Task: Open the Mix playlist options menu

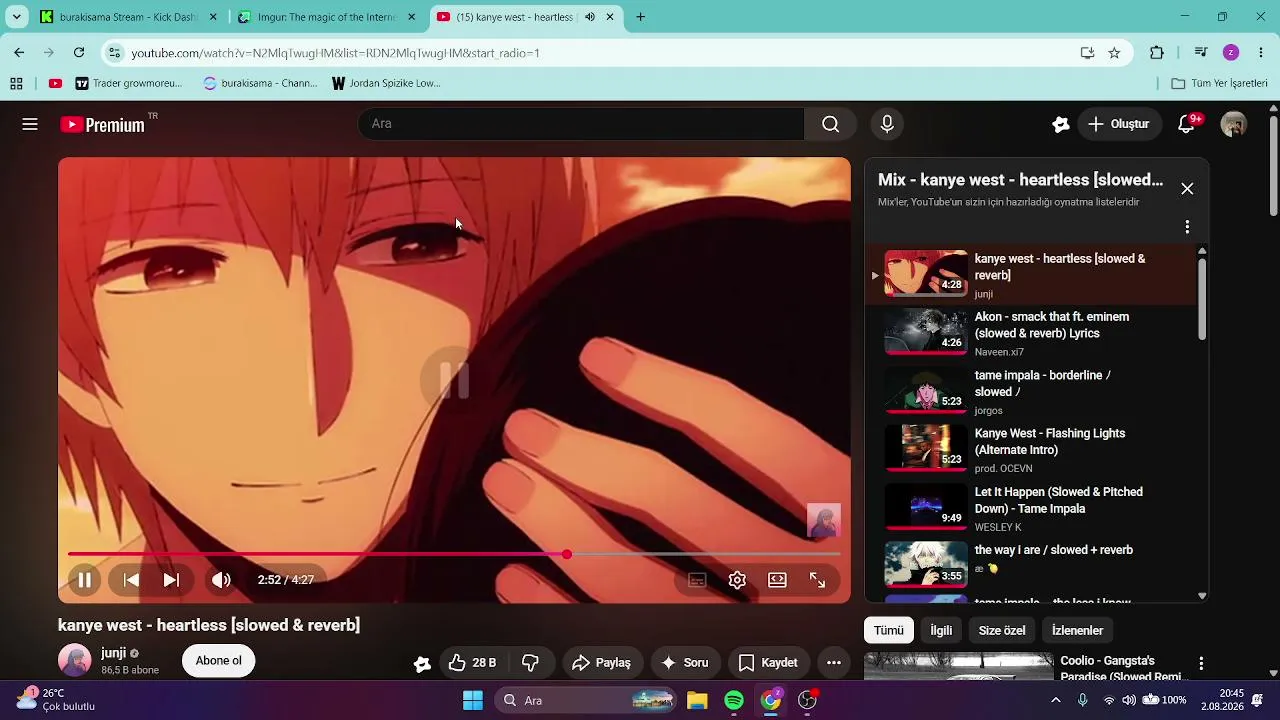Action: 1187,227
